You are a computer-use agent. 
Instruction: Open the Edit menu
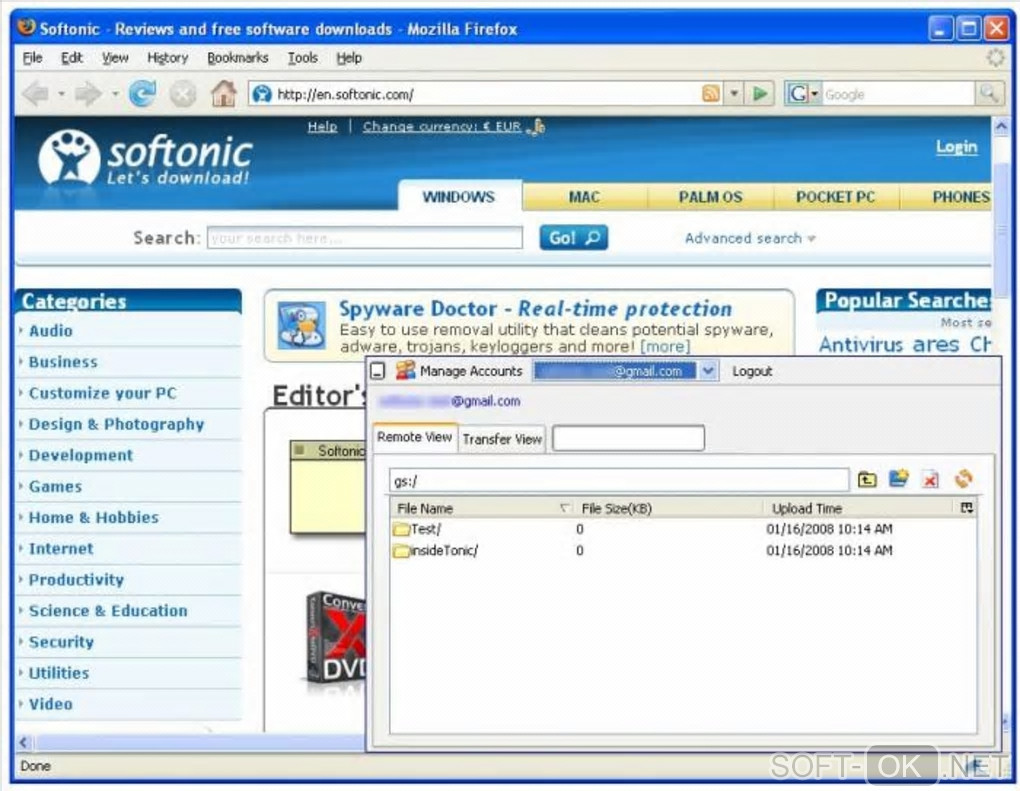point(72,58)
